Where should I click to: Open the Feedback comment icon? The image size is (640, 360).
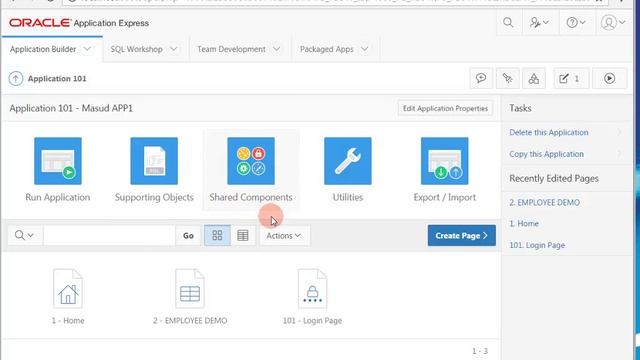481,78
